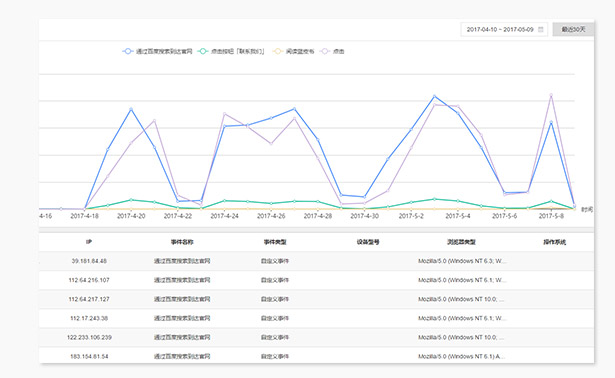Click event type in the 122.233.106.239 row
Image resolution: width=615 pixels, height=378 pixels.
(x=275, y=337)
